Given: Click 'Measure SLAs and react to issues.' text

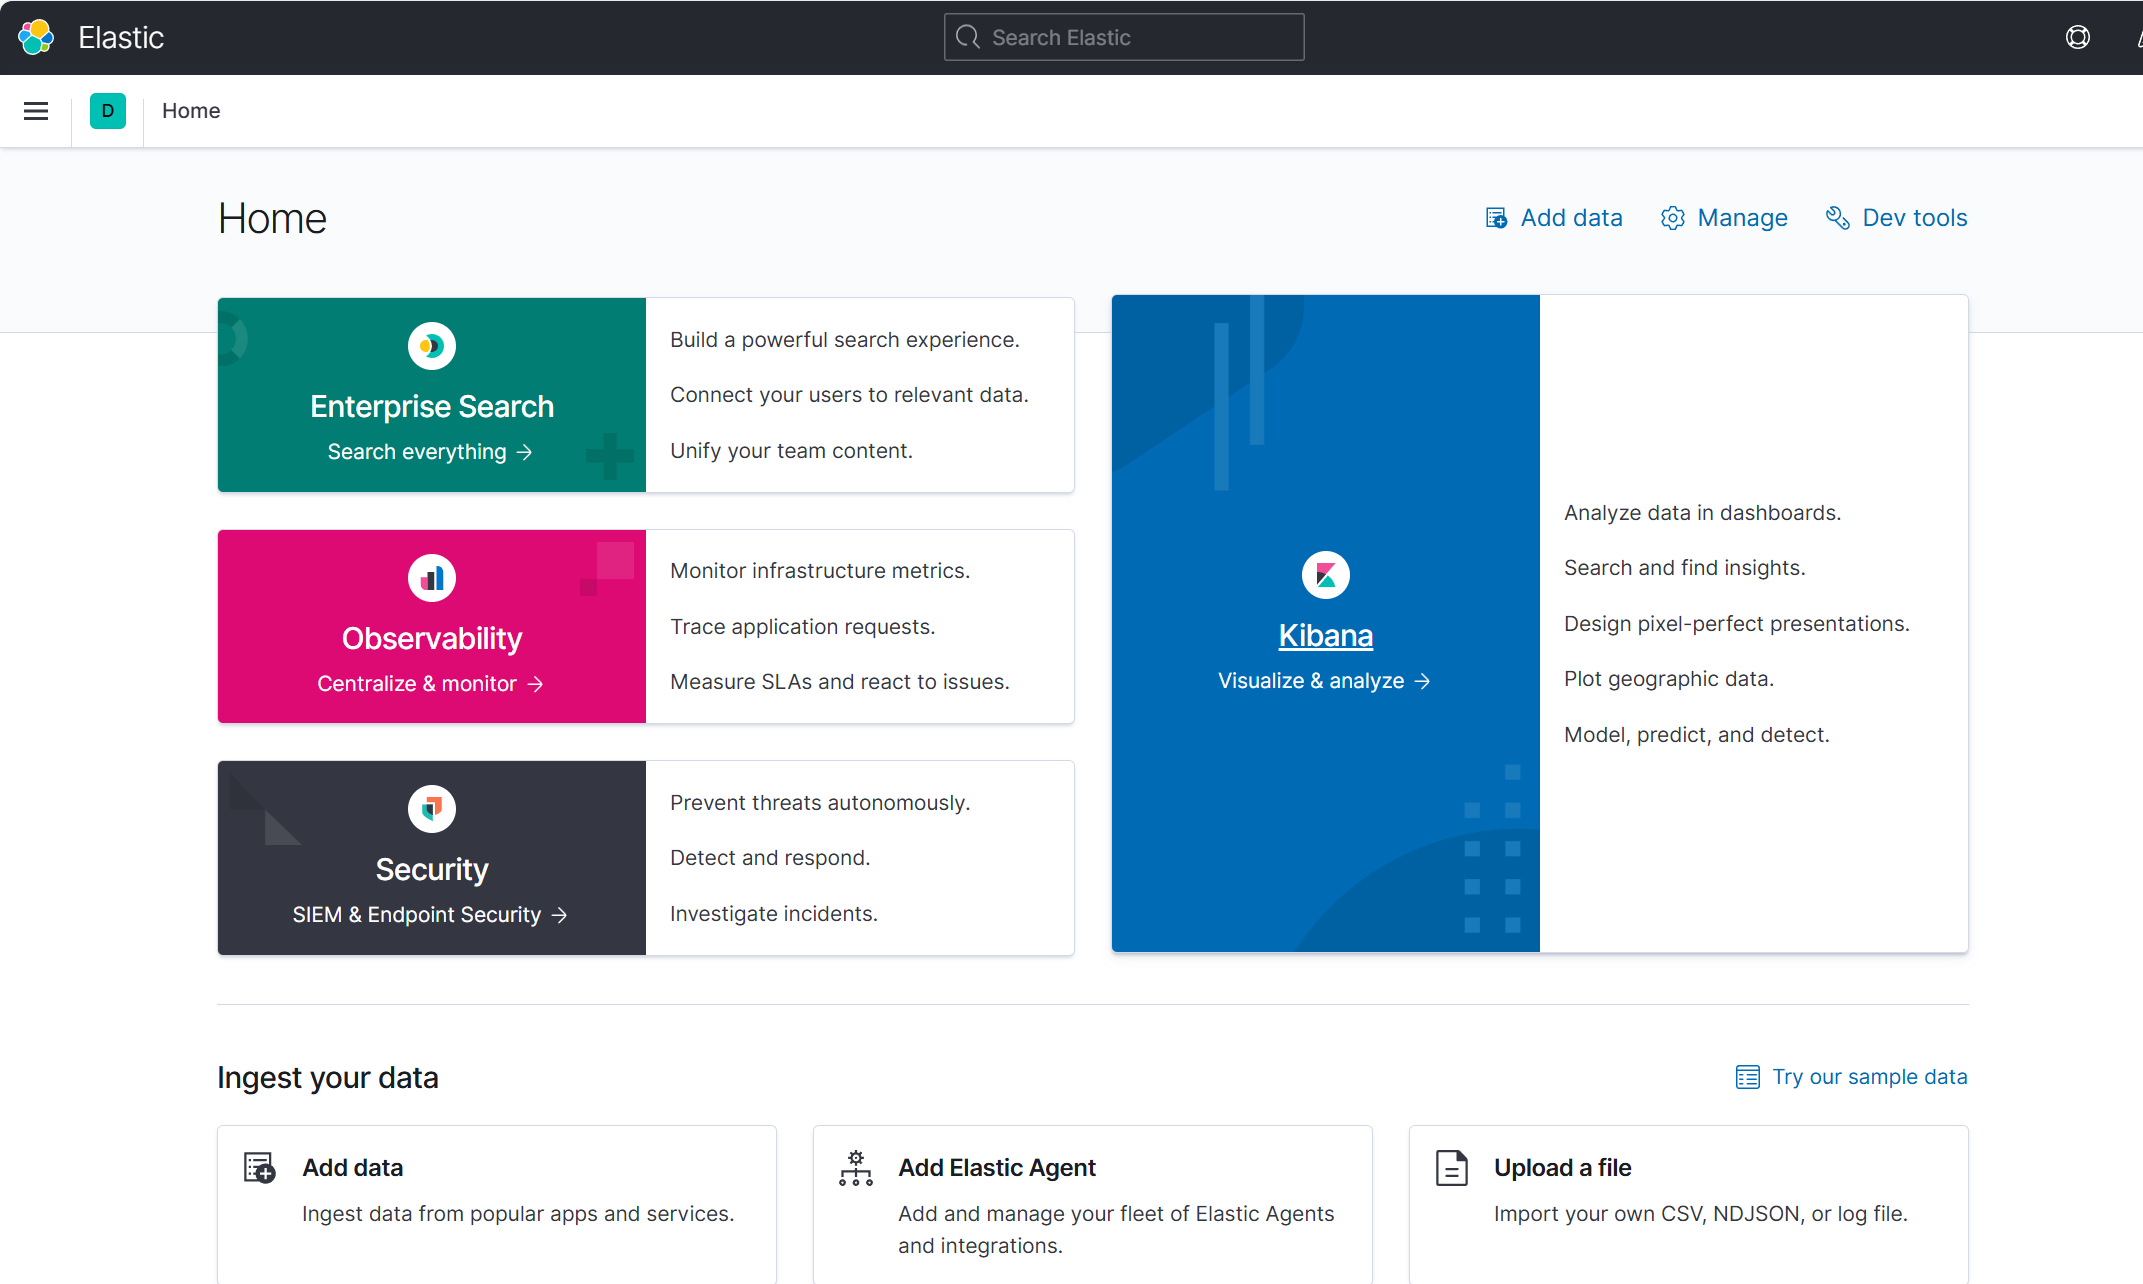Looking at the screenshot, I should [x=840, y=682].
